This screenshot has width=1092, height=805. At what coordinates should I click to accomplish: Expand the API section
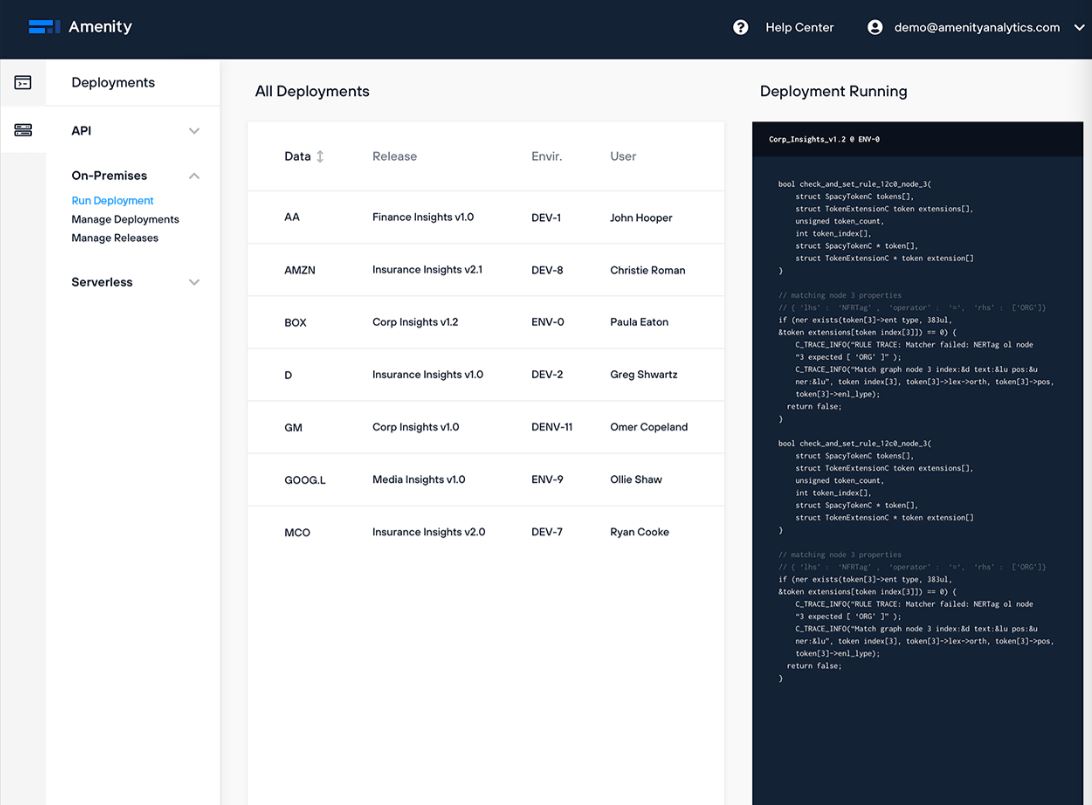(x=194, y=130)
